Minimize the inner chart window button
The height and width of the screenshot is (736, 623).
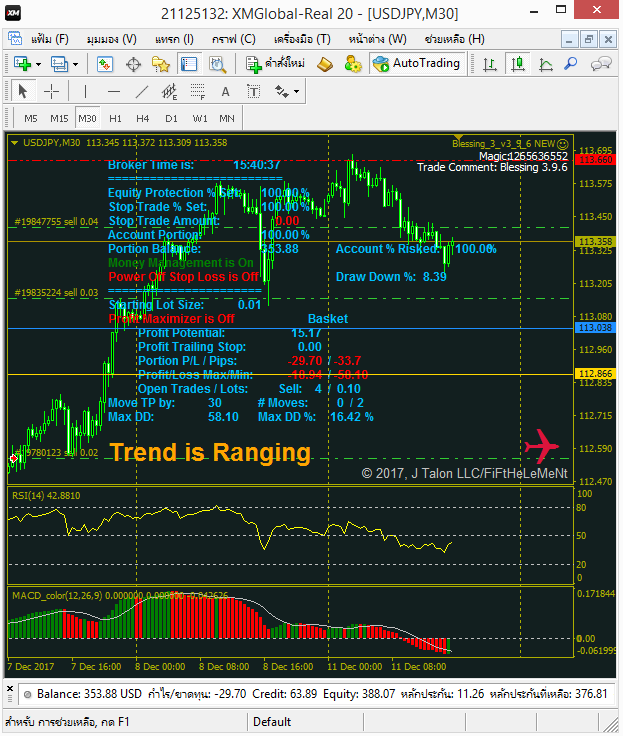coord(569,39)
